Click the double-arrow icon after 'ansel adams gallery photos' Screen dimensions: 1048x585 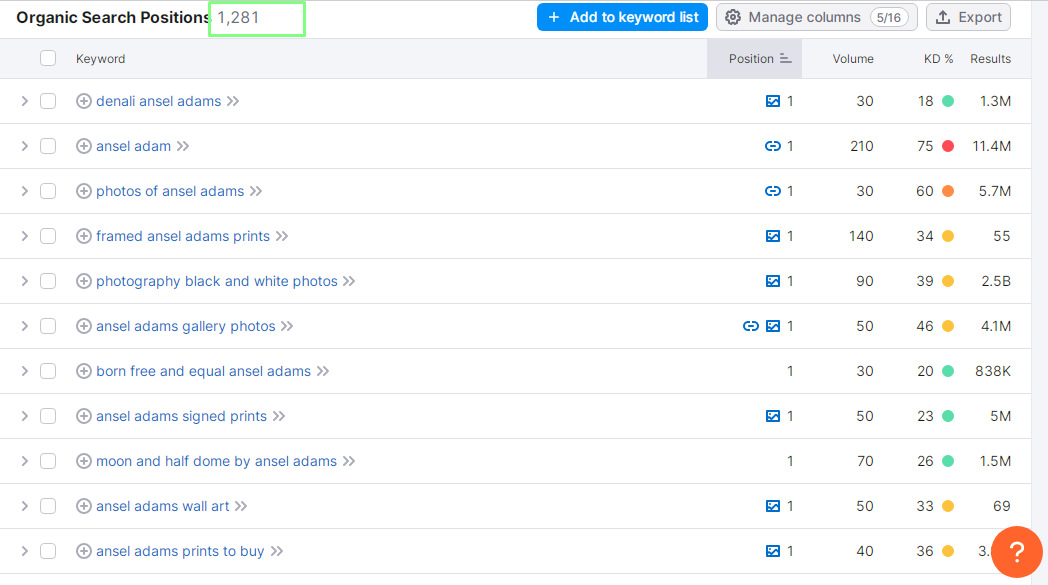pyautogui.click(x=287, y=326)
